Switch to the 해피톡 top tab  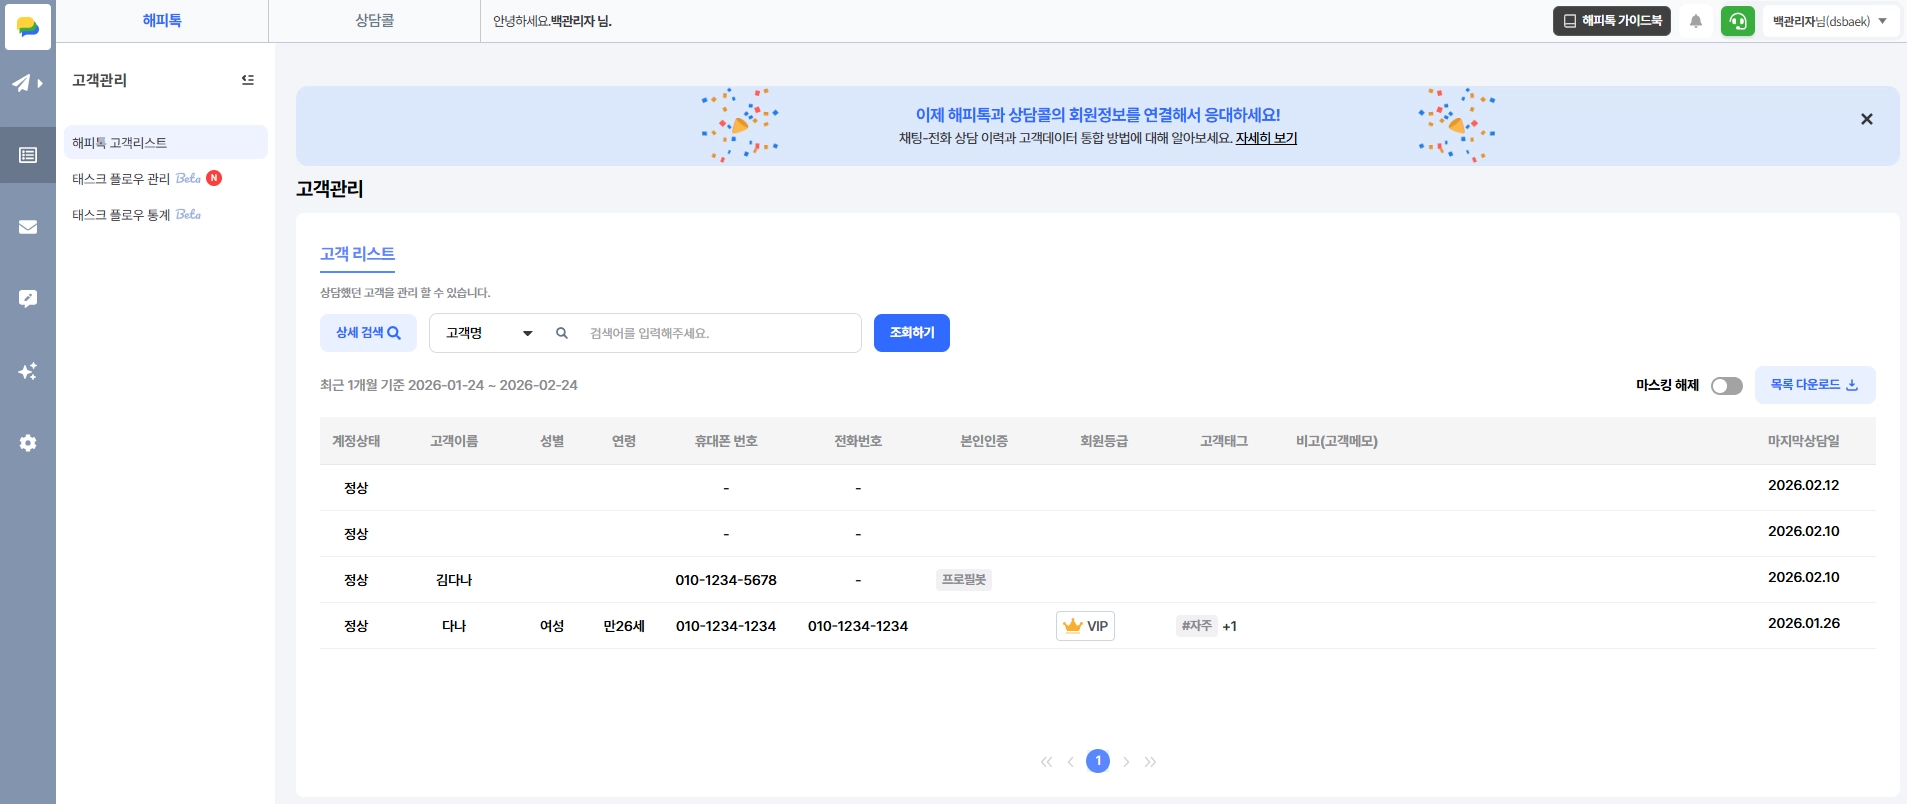coord(162,21)
